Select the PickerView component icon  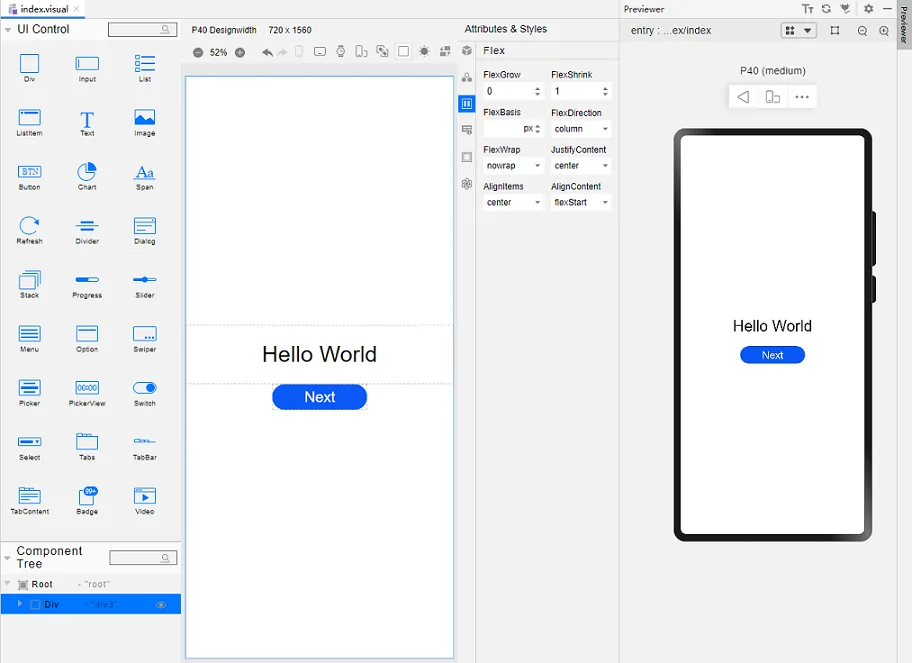point(87,387)
